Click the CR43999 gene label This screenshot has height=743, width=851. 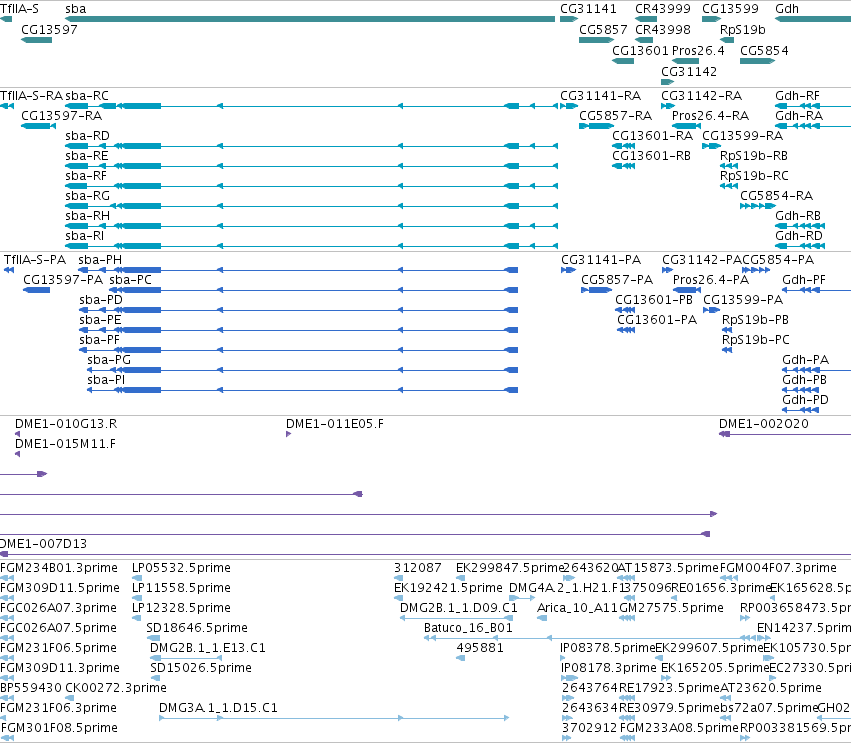coord(663,9)
